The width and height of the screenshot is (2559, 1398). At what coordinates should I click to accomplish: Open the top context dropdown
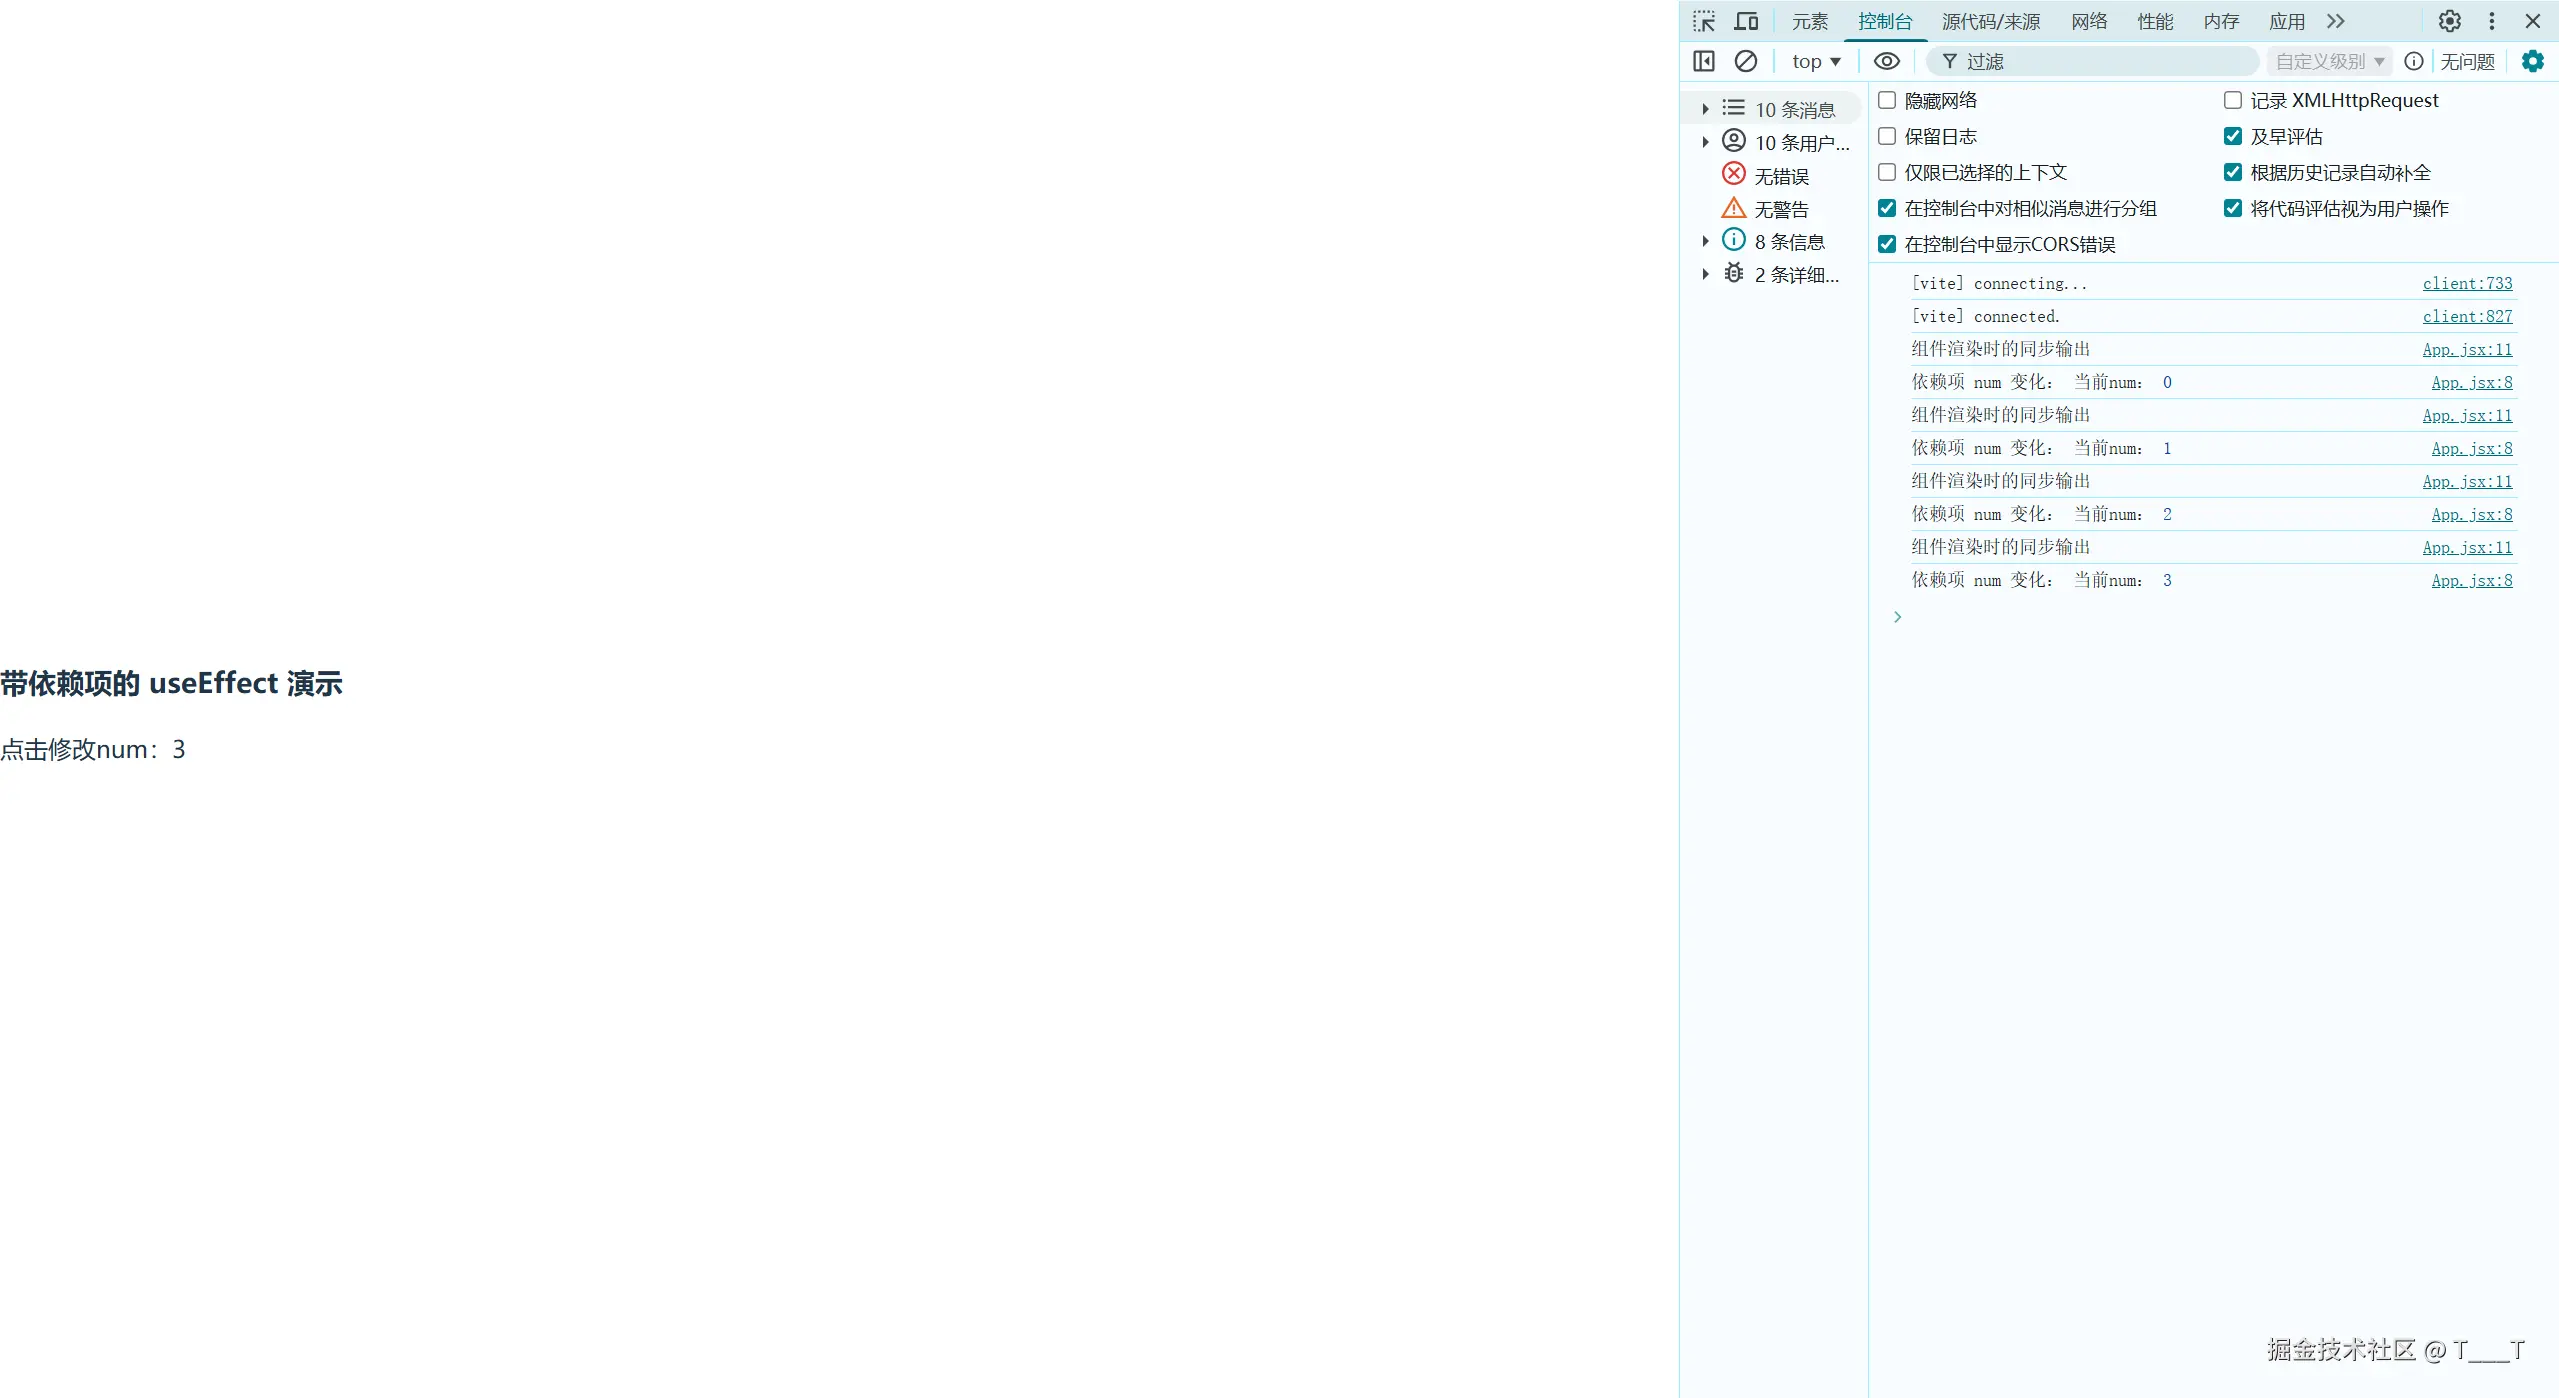[x=1815, y=61]
